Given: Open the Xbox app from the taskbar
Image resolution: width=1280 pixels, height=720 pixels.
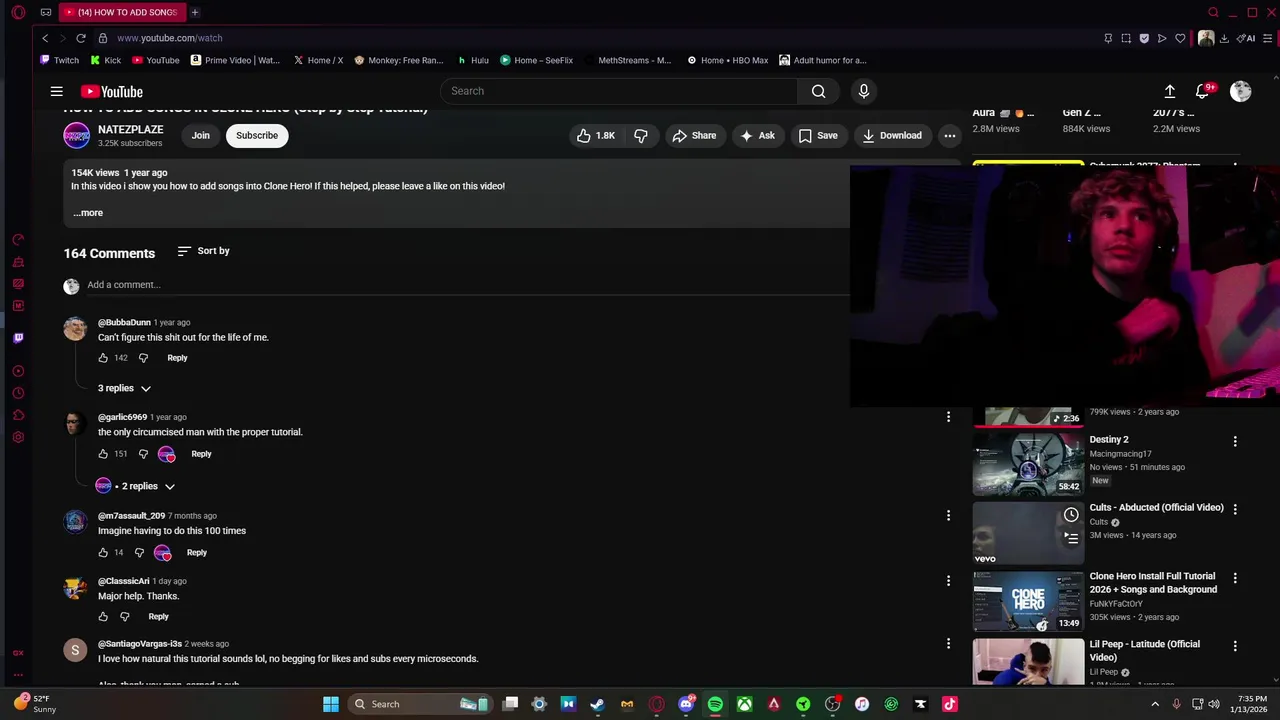Looking at the screenshot, I should pyautogui.click(x=744, y=704).
